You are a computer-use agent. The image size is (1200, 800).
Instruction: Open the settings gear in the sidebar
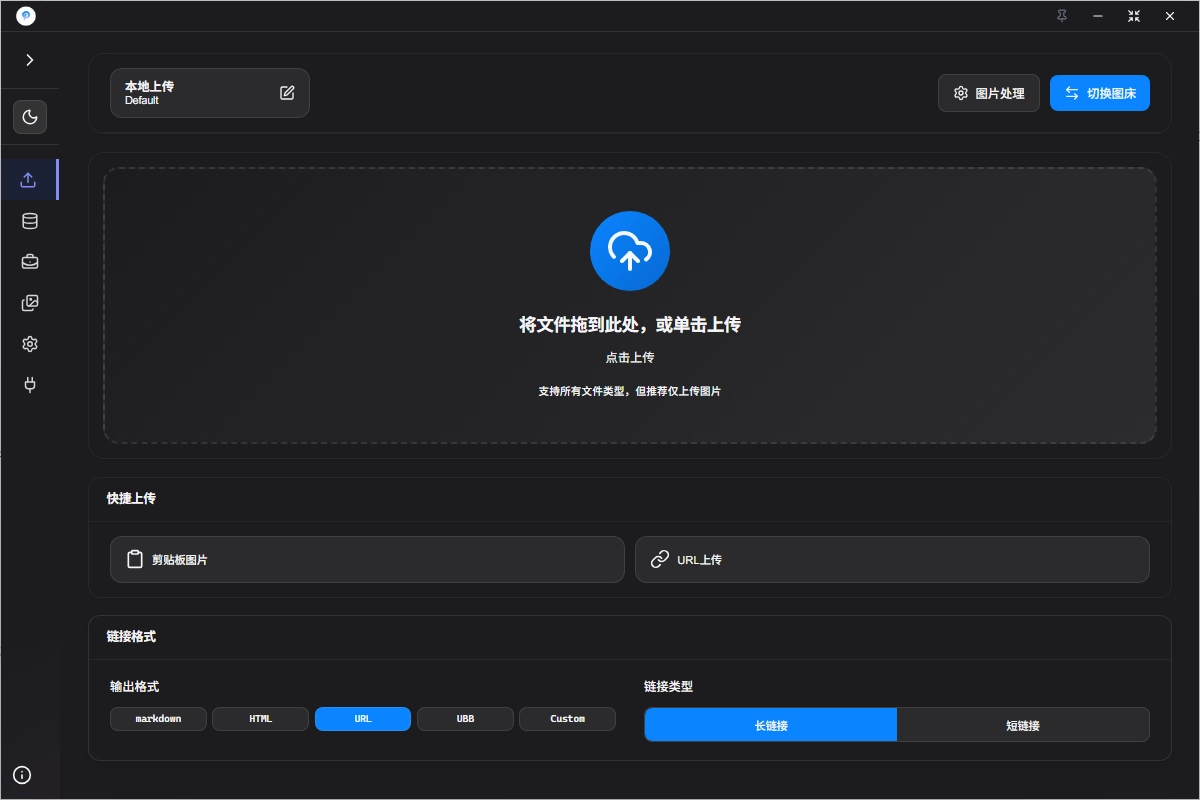[30, 344]
